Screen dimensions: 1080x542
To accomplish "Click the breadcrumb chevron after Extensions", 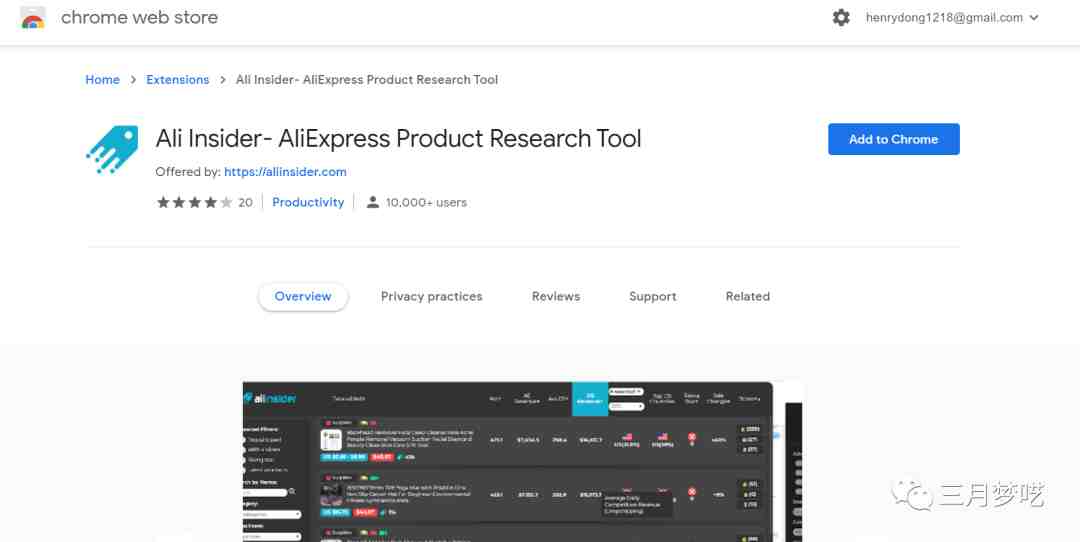I will [222, 80].
